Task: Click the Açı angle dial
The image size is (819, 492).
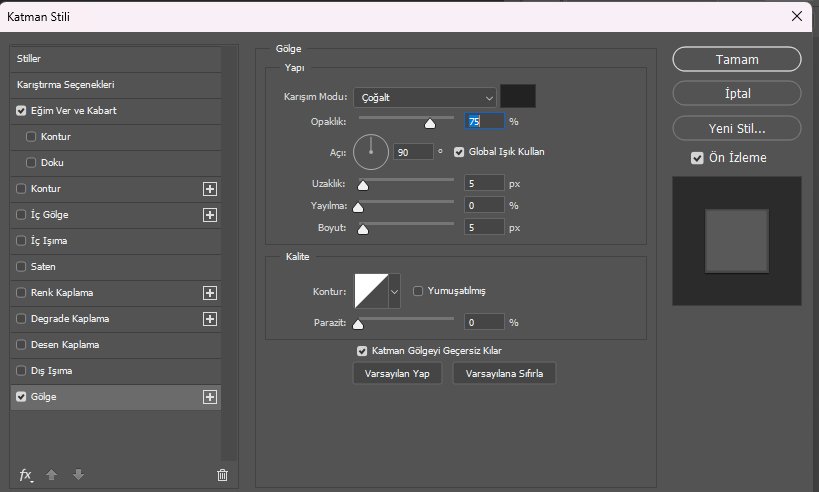Action: tap(370, 151)
